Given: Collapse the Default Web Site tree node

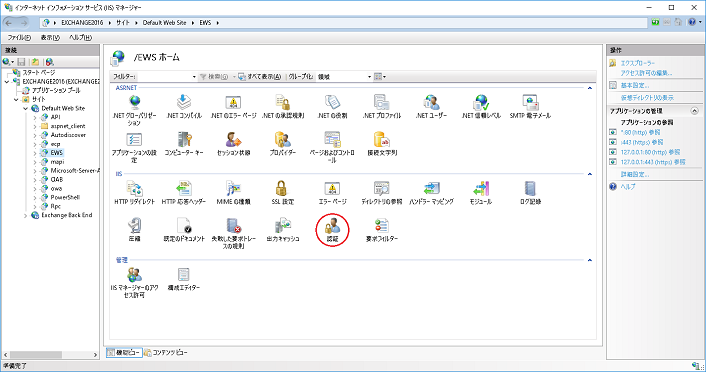Looking at the screenshot, I should pyautogui.click(x=26, y=109).
